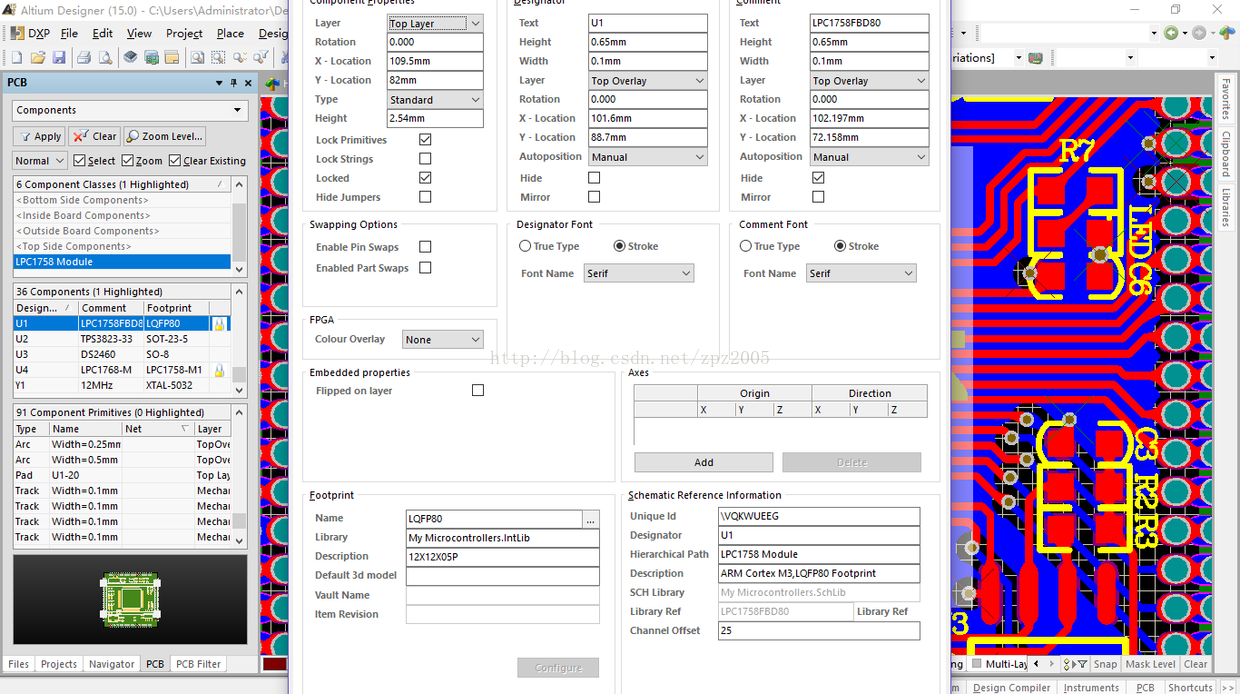Image resolution: width=1240 pixels, height=694 pixels.
Task: Select Comment Font Stroke radio
Action: (840, 246)
